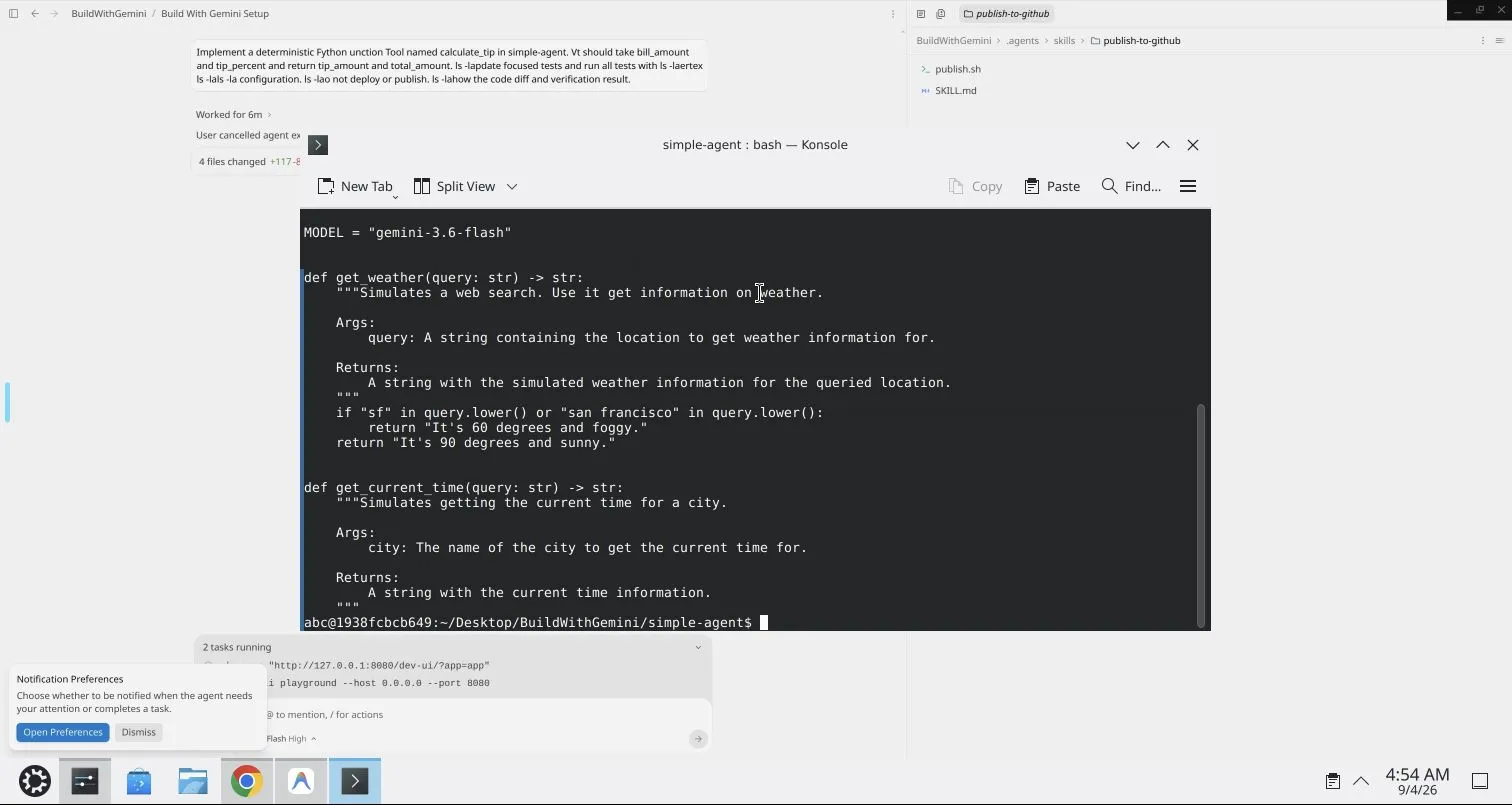This screenshot has height=805, width=1512.
Task: Expand the Split View dropdown arrow
Action: tap(512, 186)
